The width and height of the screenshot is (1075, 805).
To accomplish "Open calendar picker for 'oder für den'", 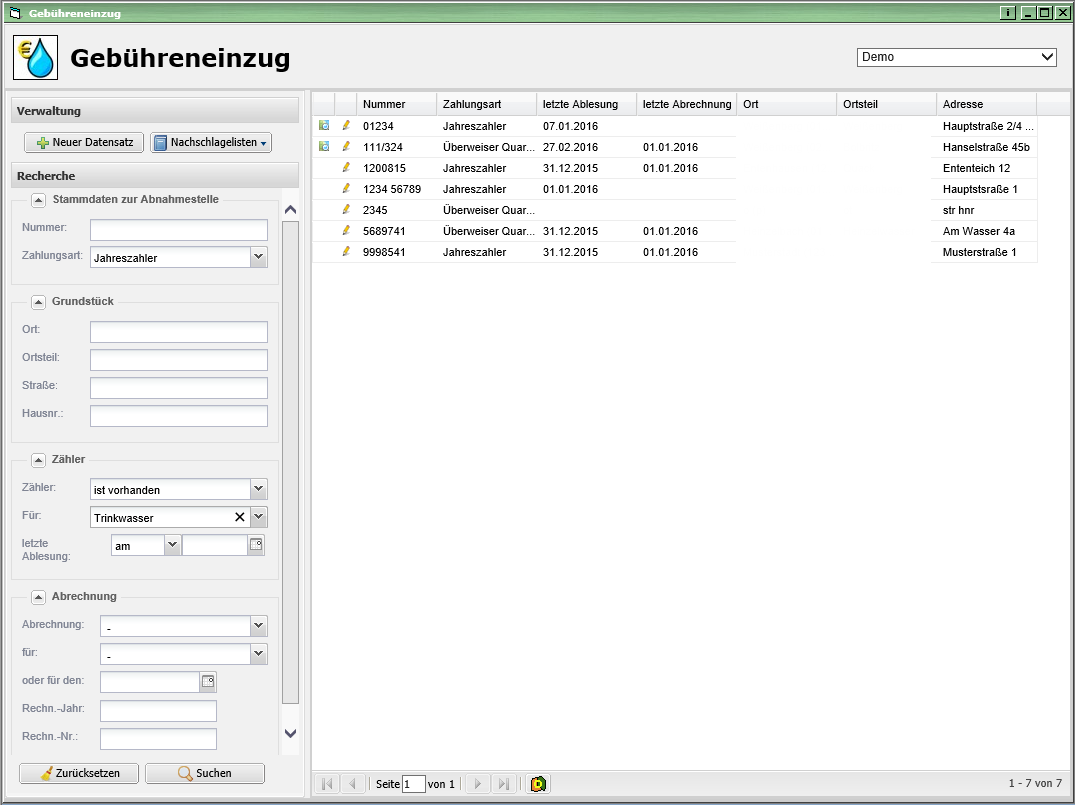I will tap(208, 682).
